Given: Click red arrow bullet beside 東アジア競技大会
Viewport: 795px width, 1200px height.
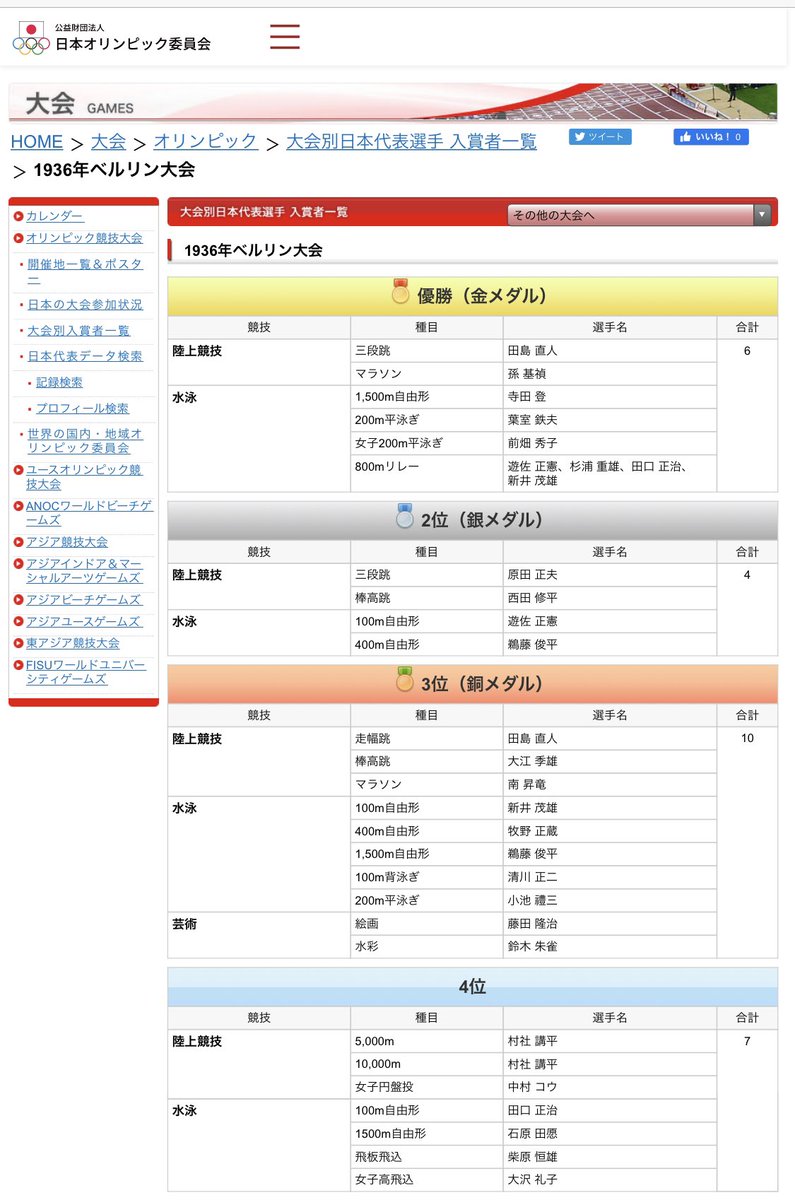Looking at the screenshot, I should [18, 644].
